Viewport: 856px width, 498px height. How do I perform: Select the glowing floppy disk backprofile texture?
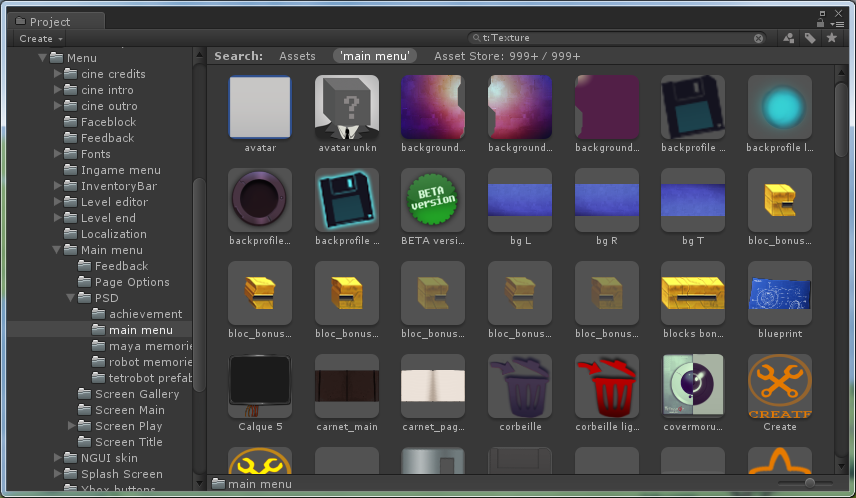347,200
